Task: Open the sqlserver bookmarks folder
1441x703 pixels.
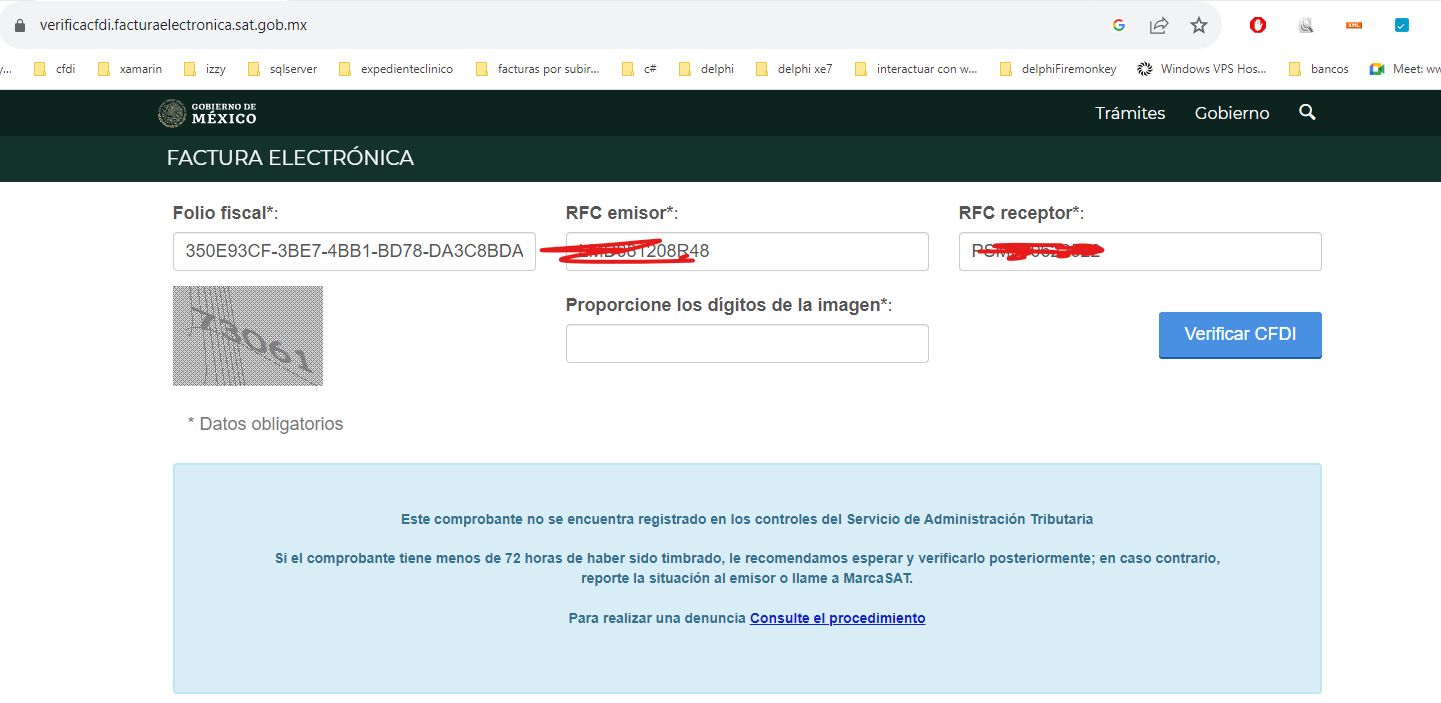Action: tap(282, 69)
